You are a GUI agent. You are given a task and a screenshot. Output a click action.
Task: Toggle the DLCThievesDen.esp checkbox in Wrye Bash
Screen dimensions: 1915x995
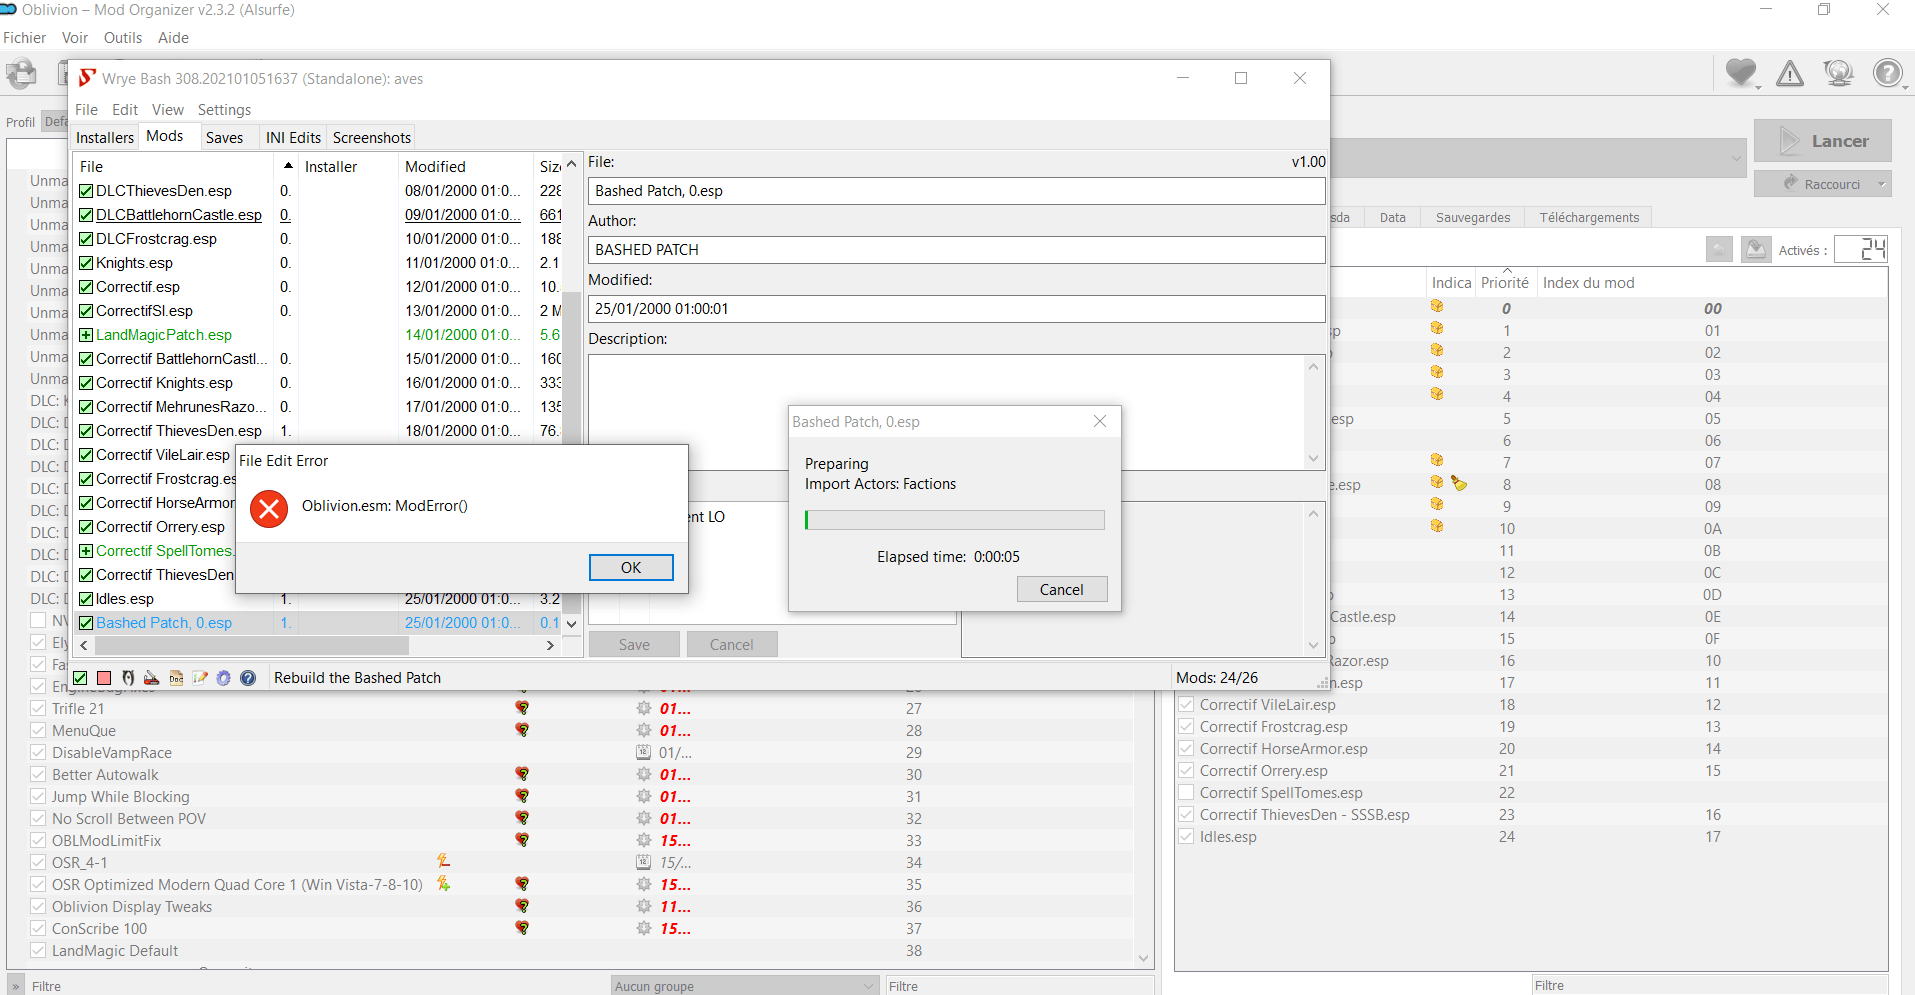(86, 191)
